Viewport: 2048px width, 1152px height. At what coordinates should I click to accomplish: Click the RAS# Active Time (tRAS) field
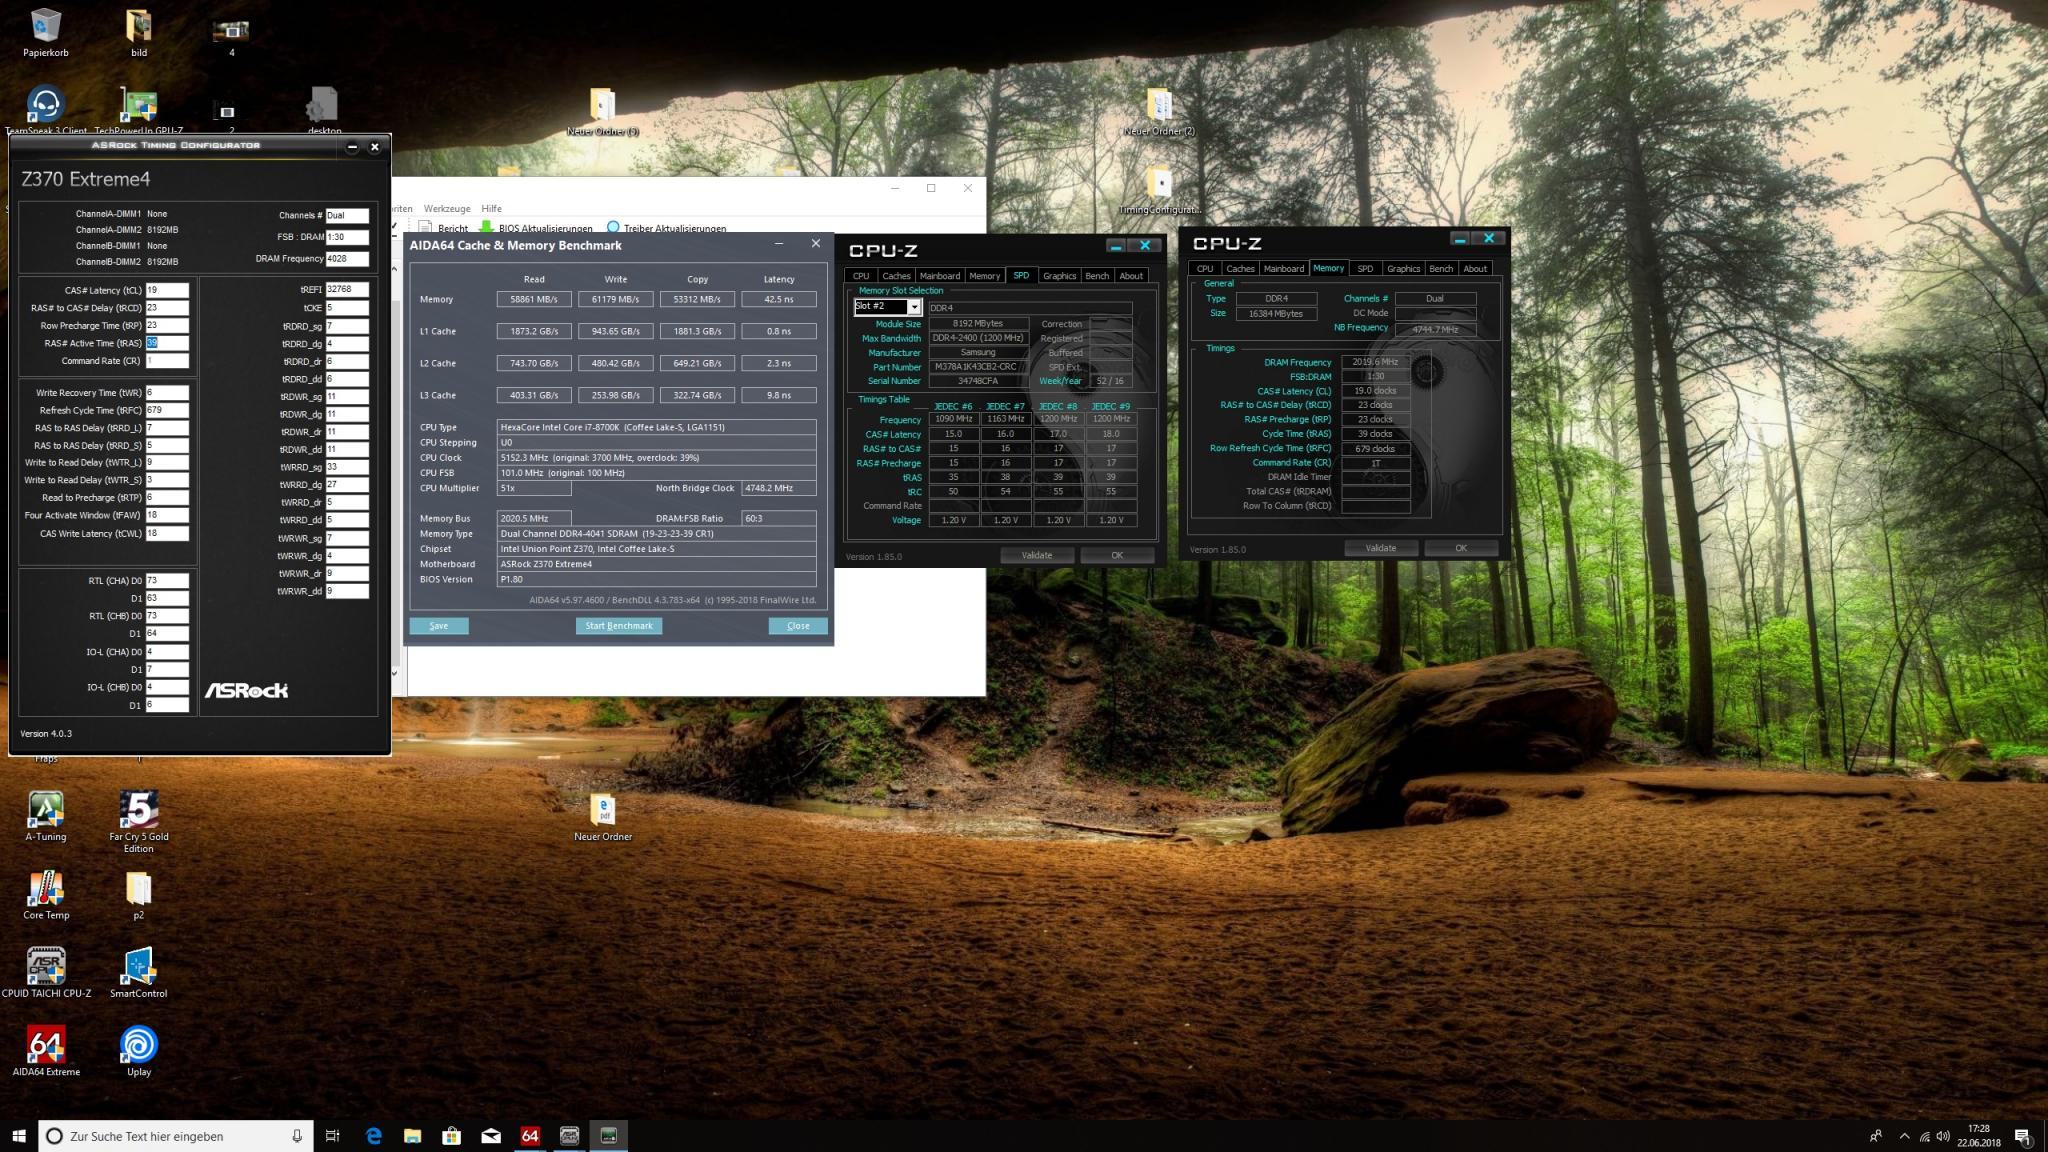click(x=167, y=343)
